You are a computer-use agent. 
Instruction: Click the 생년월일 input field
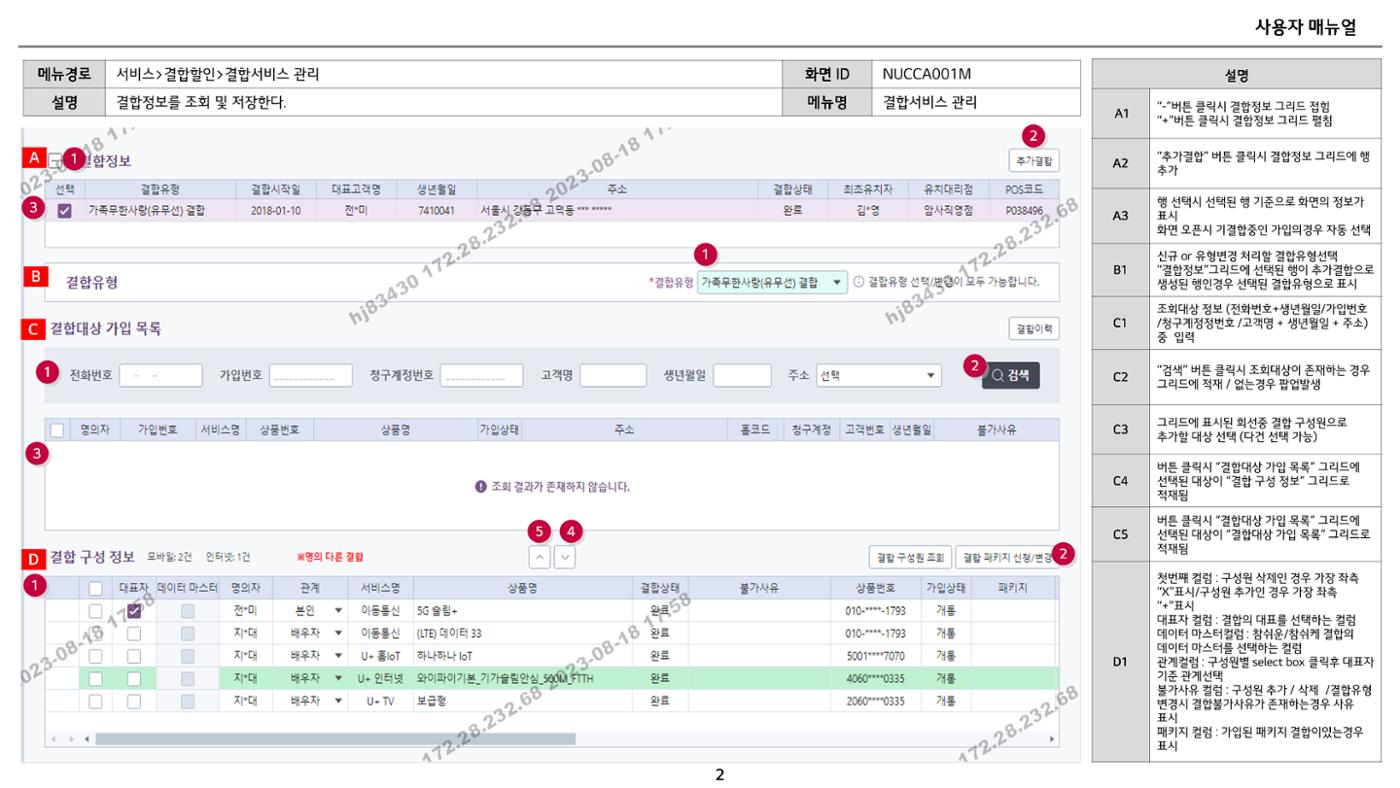[x=742, y=375]
